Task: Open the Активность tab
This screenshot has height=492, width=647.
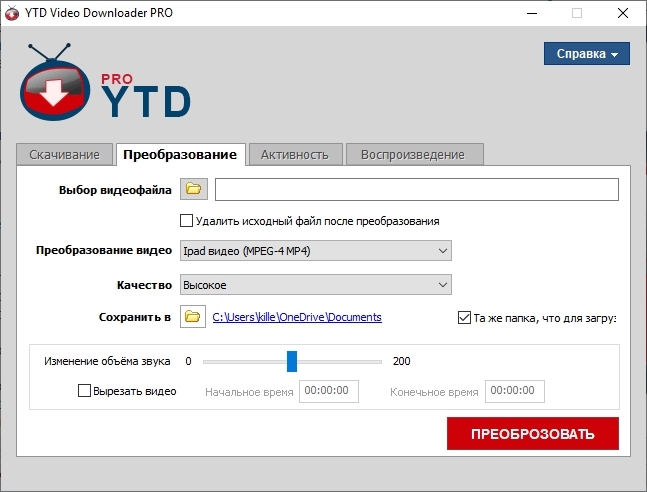Action: (x=294, y=154)
